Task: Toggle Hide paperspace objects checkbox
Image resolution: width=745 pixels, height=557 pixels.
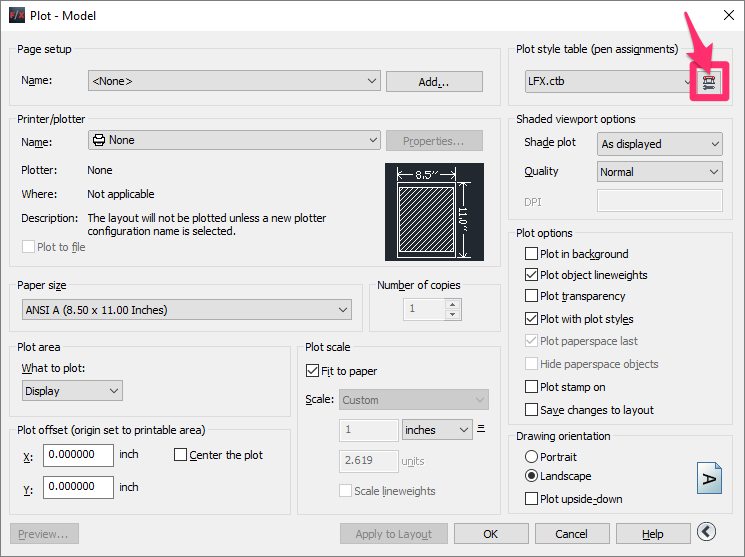Action: tap(531, 364)
